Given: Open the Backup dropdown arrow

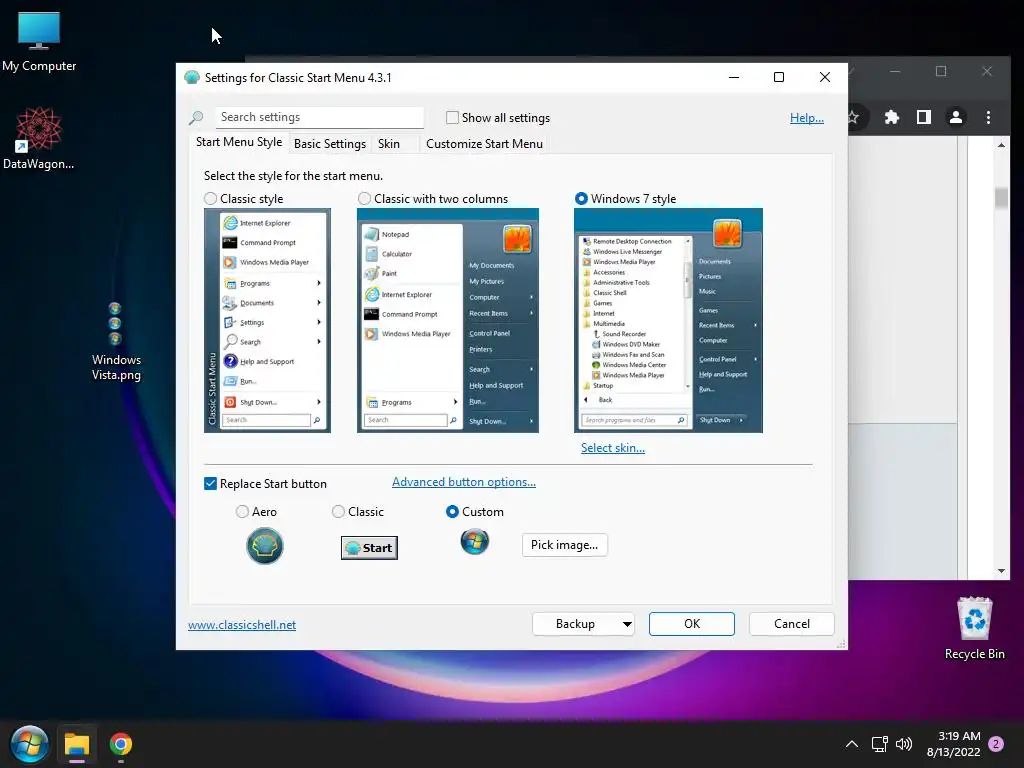Looking at the screenshot, I should [x=627, y=624].
